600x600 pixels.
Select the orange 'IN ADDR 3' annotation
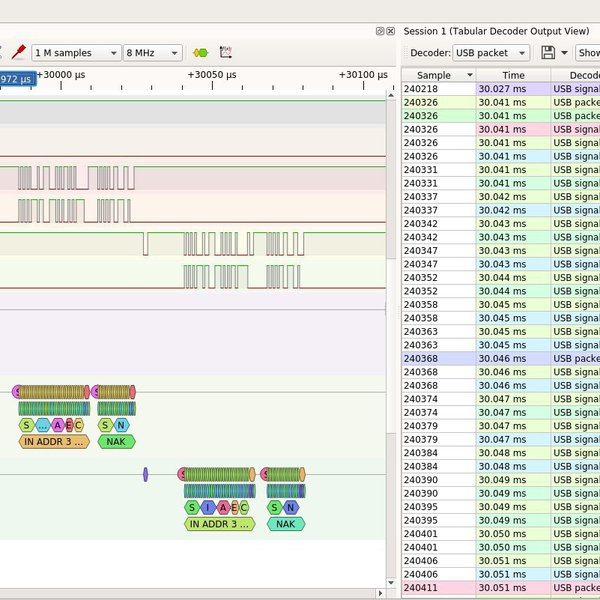pos(54,441)
